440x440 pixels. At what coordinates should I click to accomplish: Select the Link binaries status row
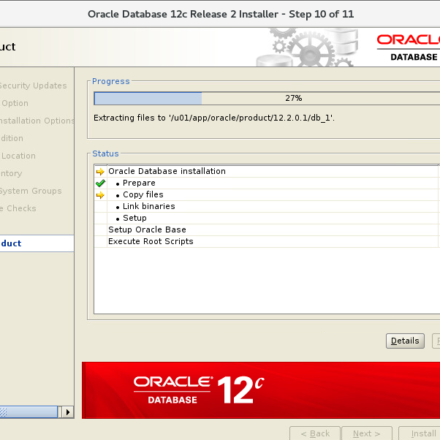[266, 206]
